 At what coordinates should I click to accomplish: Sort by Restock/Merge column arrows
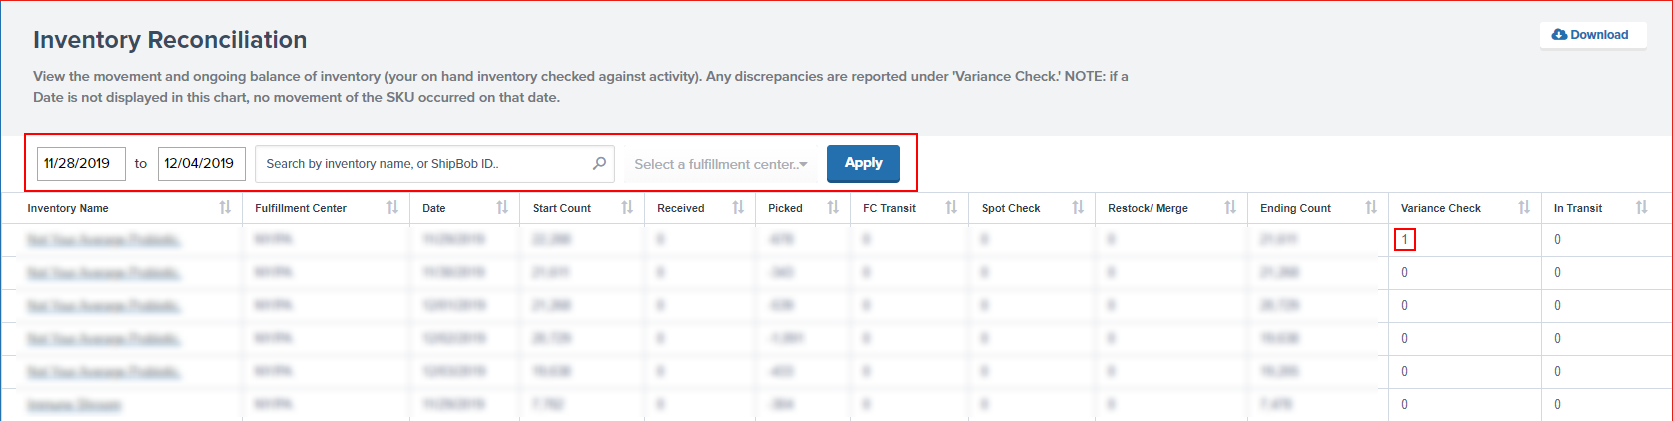point(1230,208)
